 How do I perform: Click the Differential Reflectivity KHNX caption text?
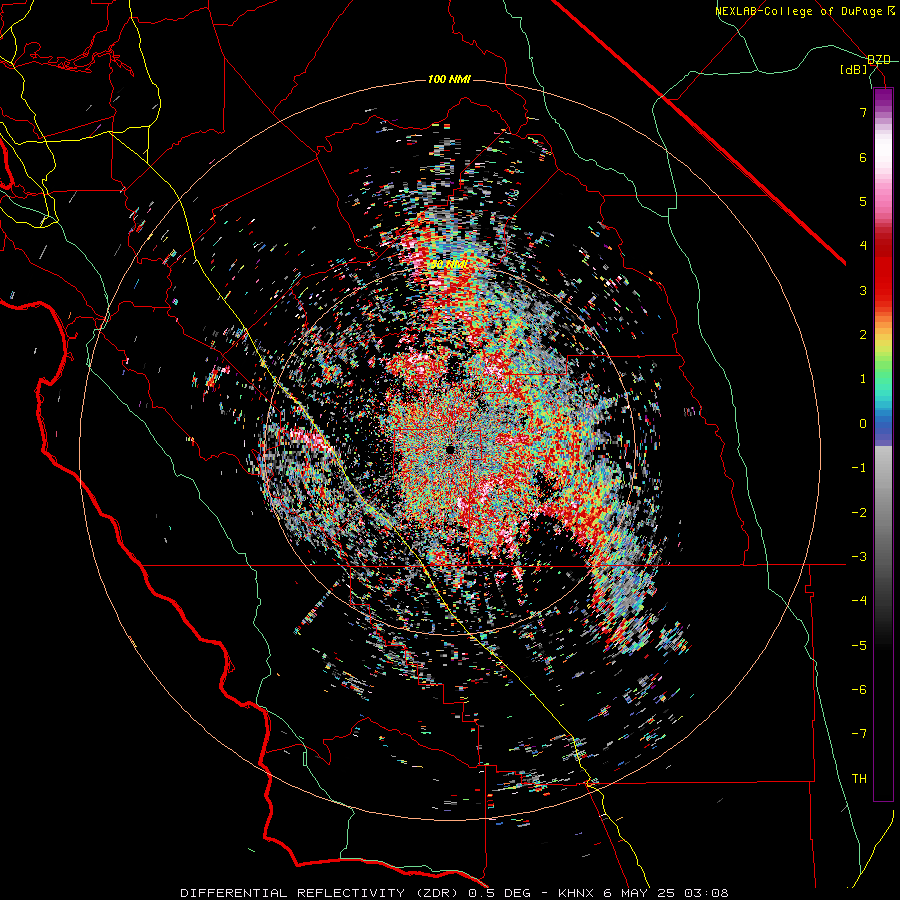tap(455, 893)
